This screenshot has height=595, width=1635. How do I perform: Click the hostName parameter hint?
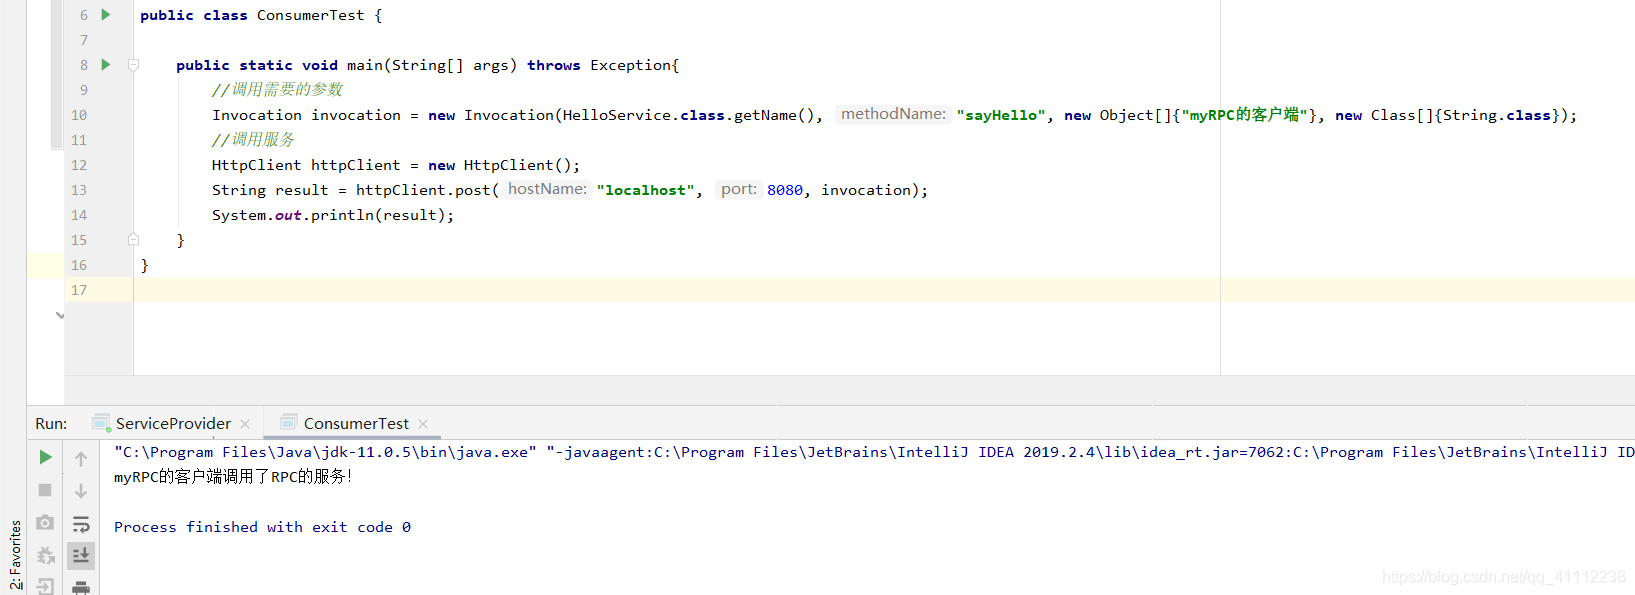click(547, 189)
